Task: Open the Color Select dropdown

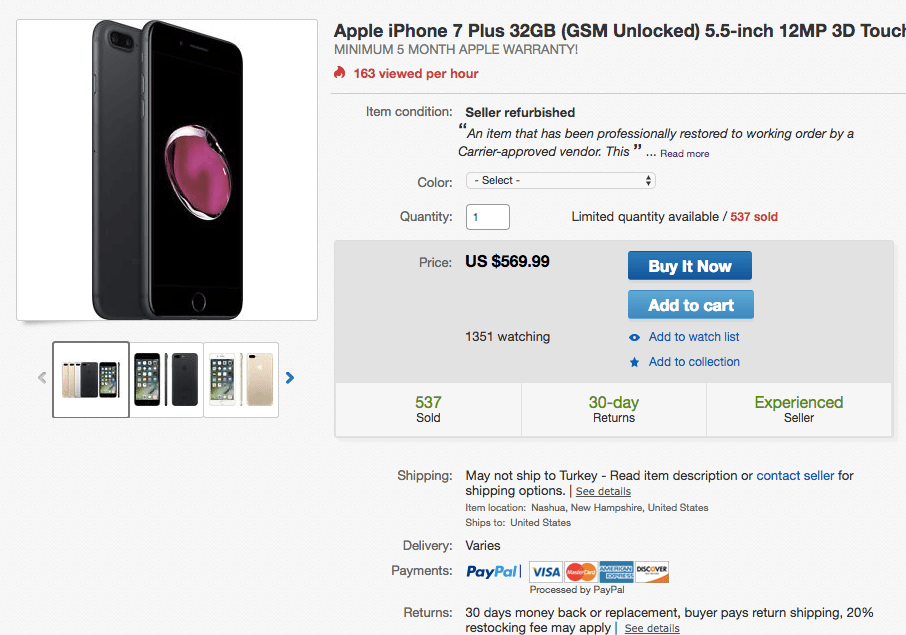Action: 560,180
